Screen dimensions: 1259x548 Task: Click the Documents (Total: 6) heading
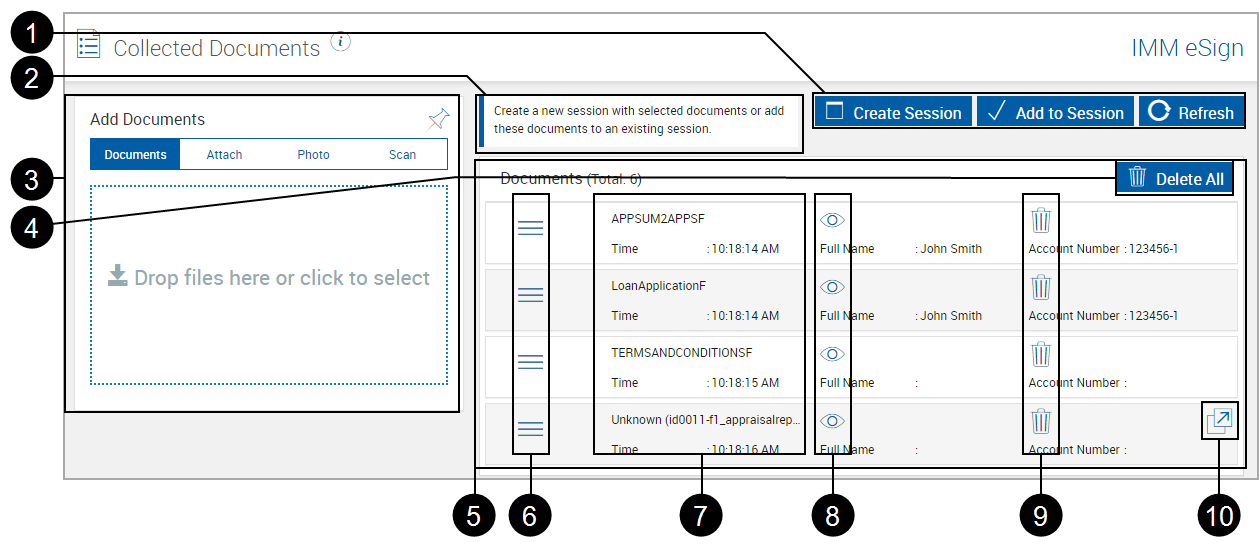pos(571,179)
